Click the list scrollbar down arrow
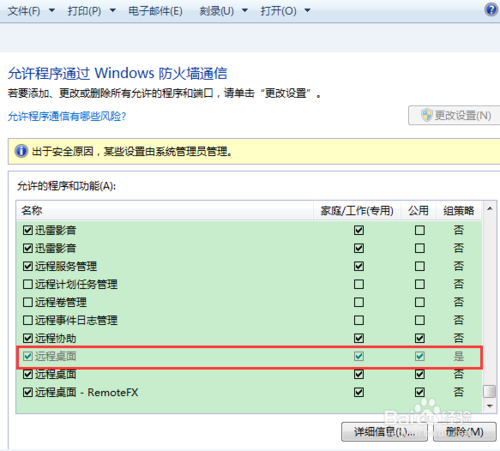The height and width of the screenshot is (451, 500). pos(490,406)
